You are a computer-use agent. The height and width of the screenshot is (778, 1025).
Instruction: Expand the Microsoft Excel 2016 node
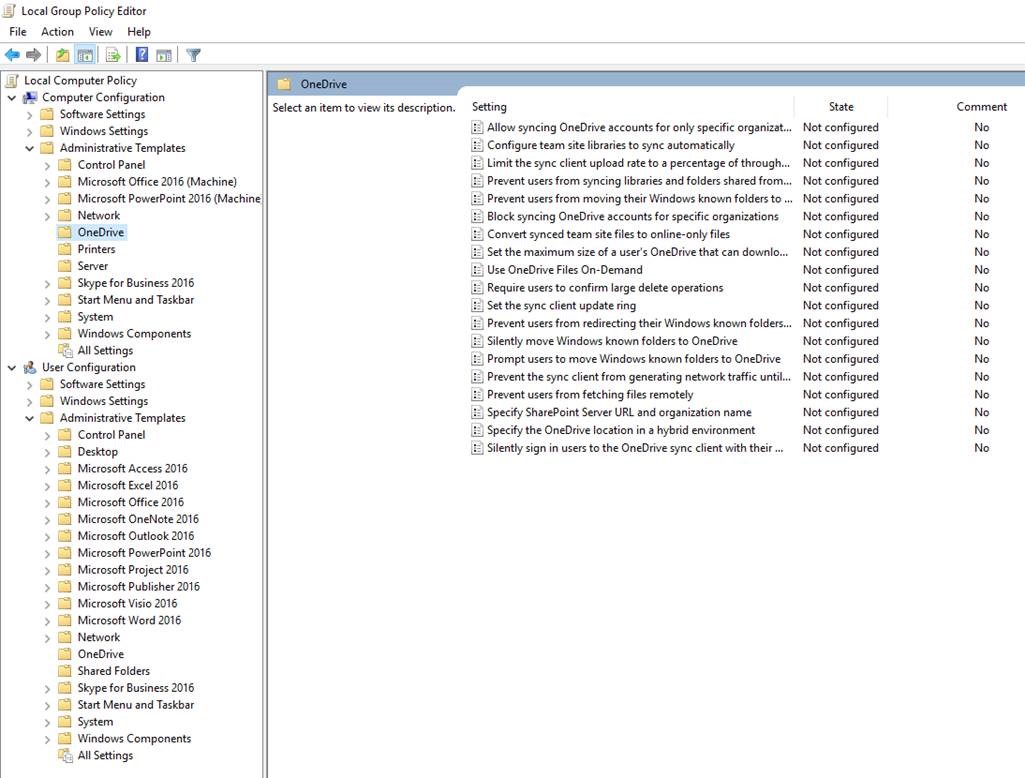coord(47,486)
